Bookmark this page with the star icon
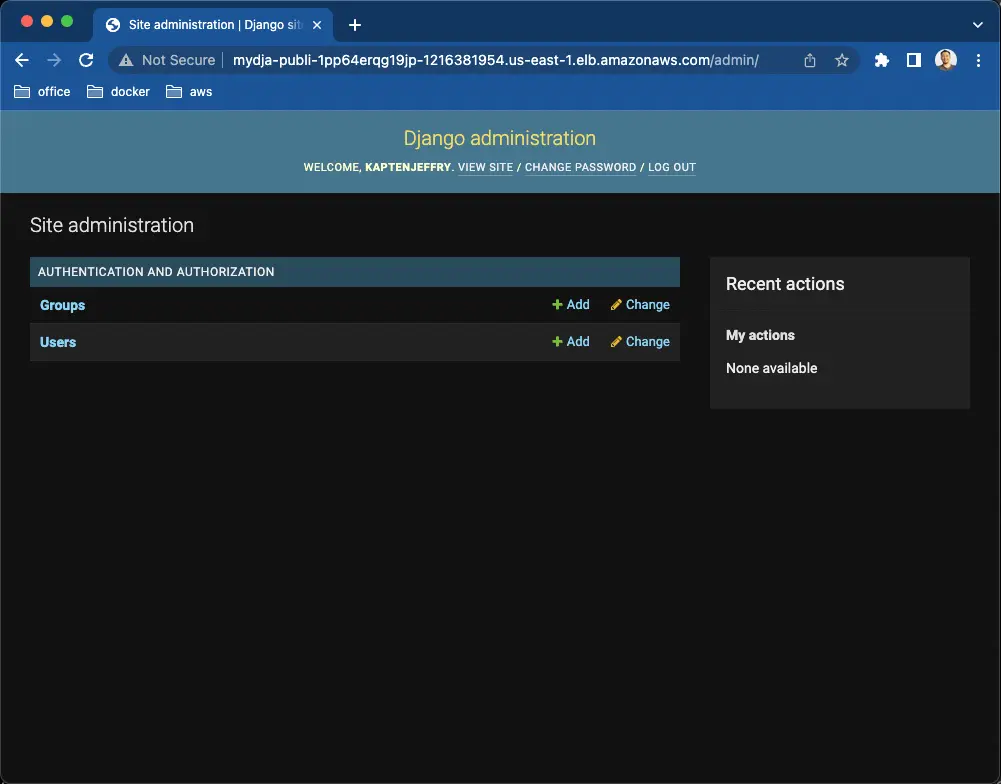 click(x=841, y=60)
